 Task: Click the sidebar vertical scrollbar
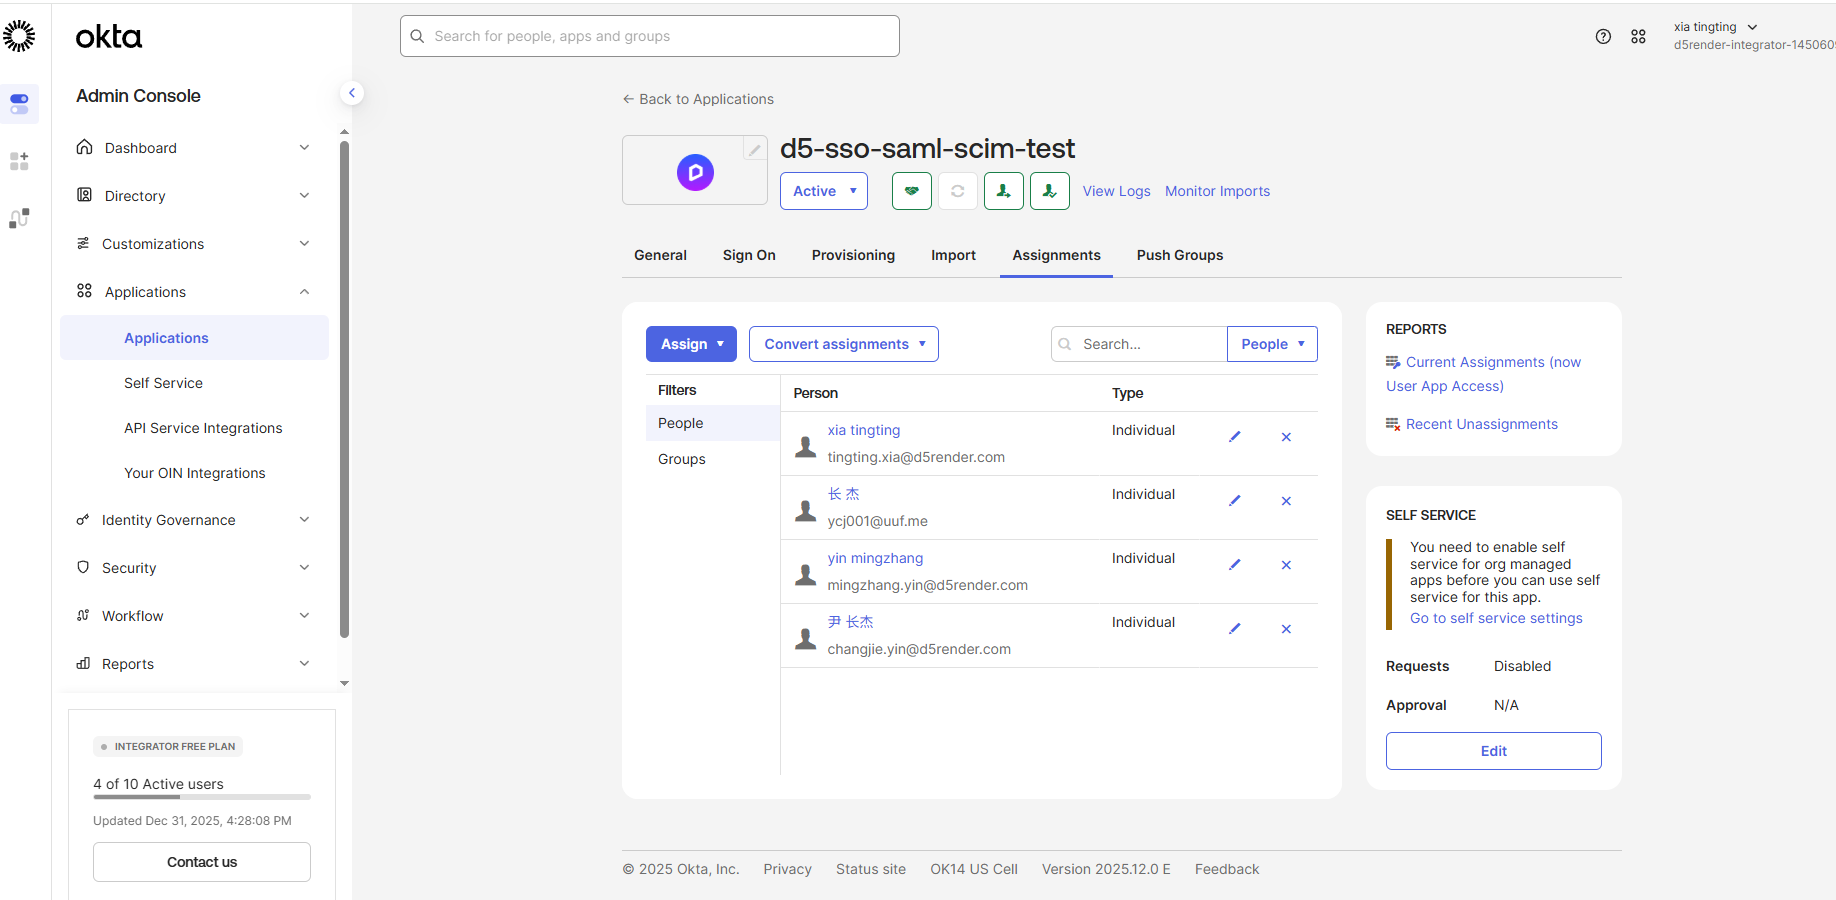tap(344, 390)
